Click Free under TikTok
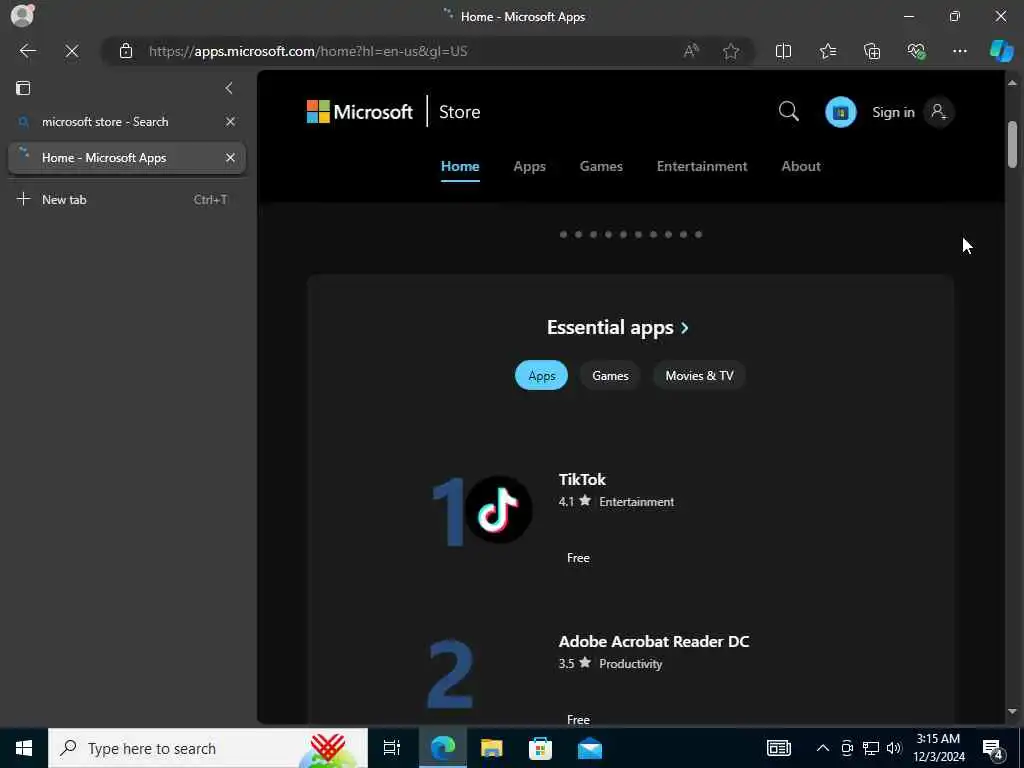 (x=578, y=558)
